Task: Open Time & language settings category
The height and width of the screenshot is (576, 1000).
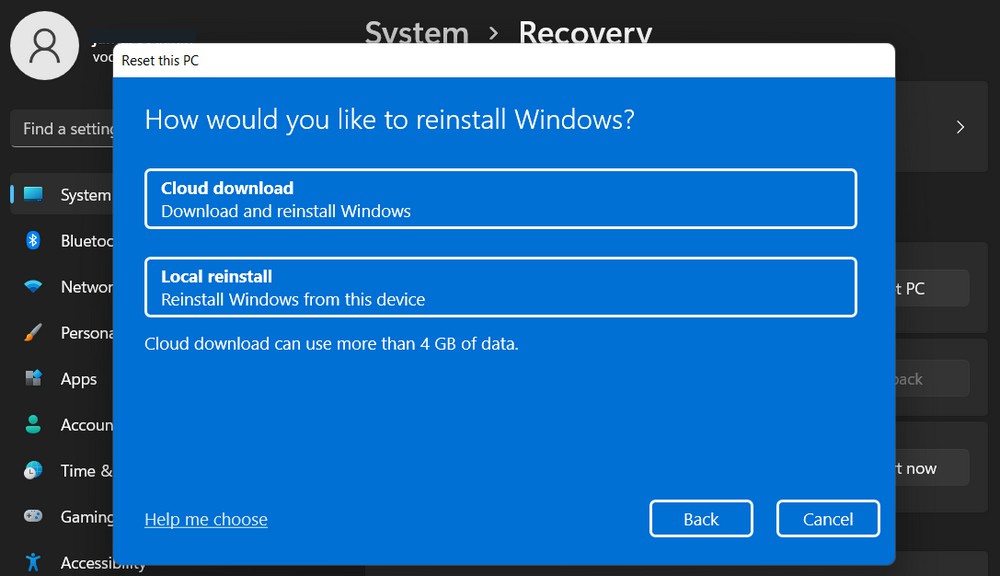Action: (x=62, y=471)
